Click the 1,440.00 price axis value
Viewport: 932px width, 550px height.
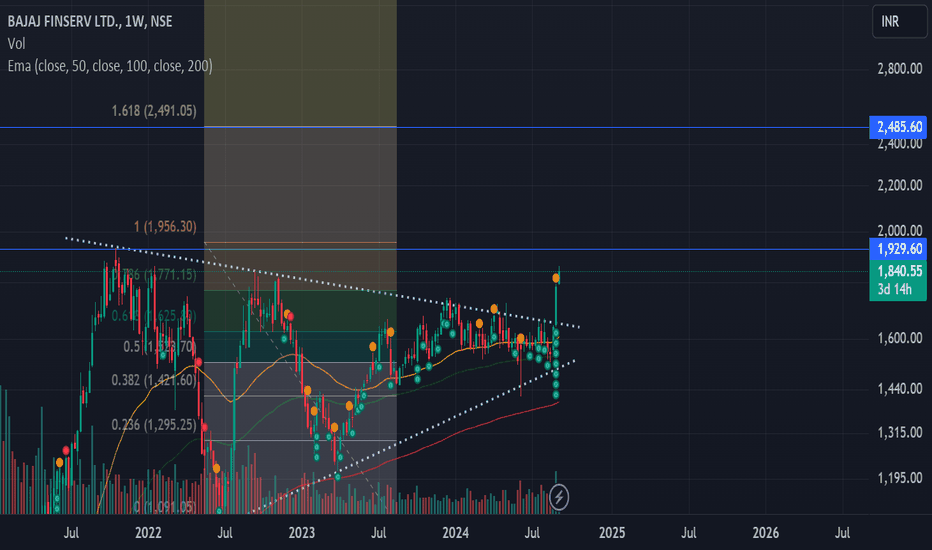point(900,389)
